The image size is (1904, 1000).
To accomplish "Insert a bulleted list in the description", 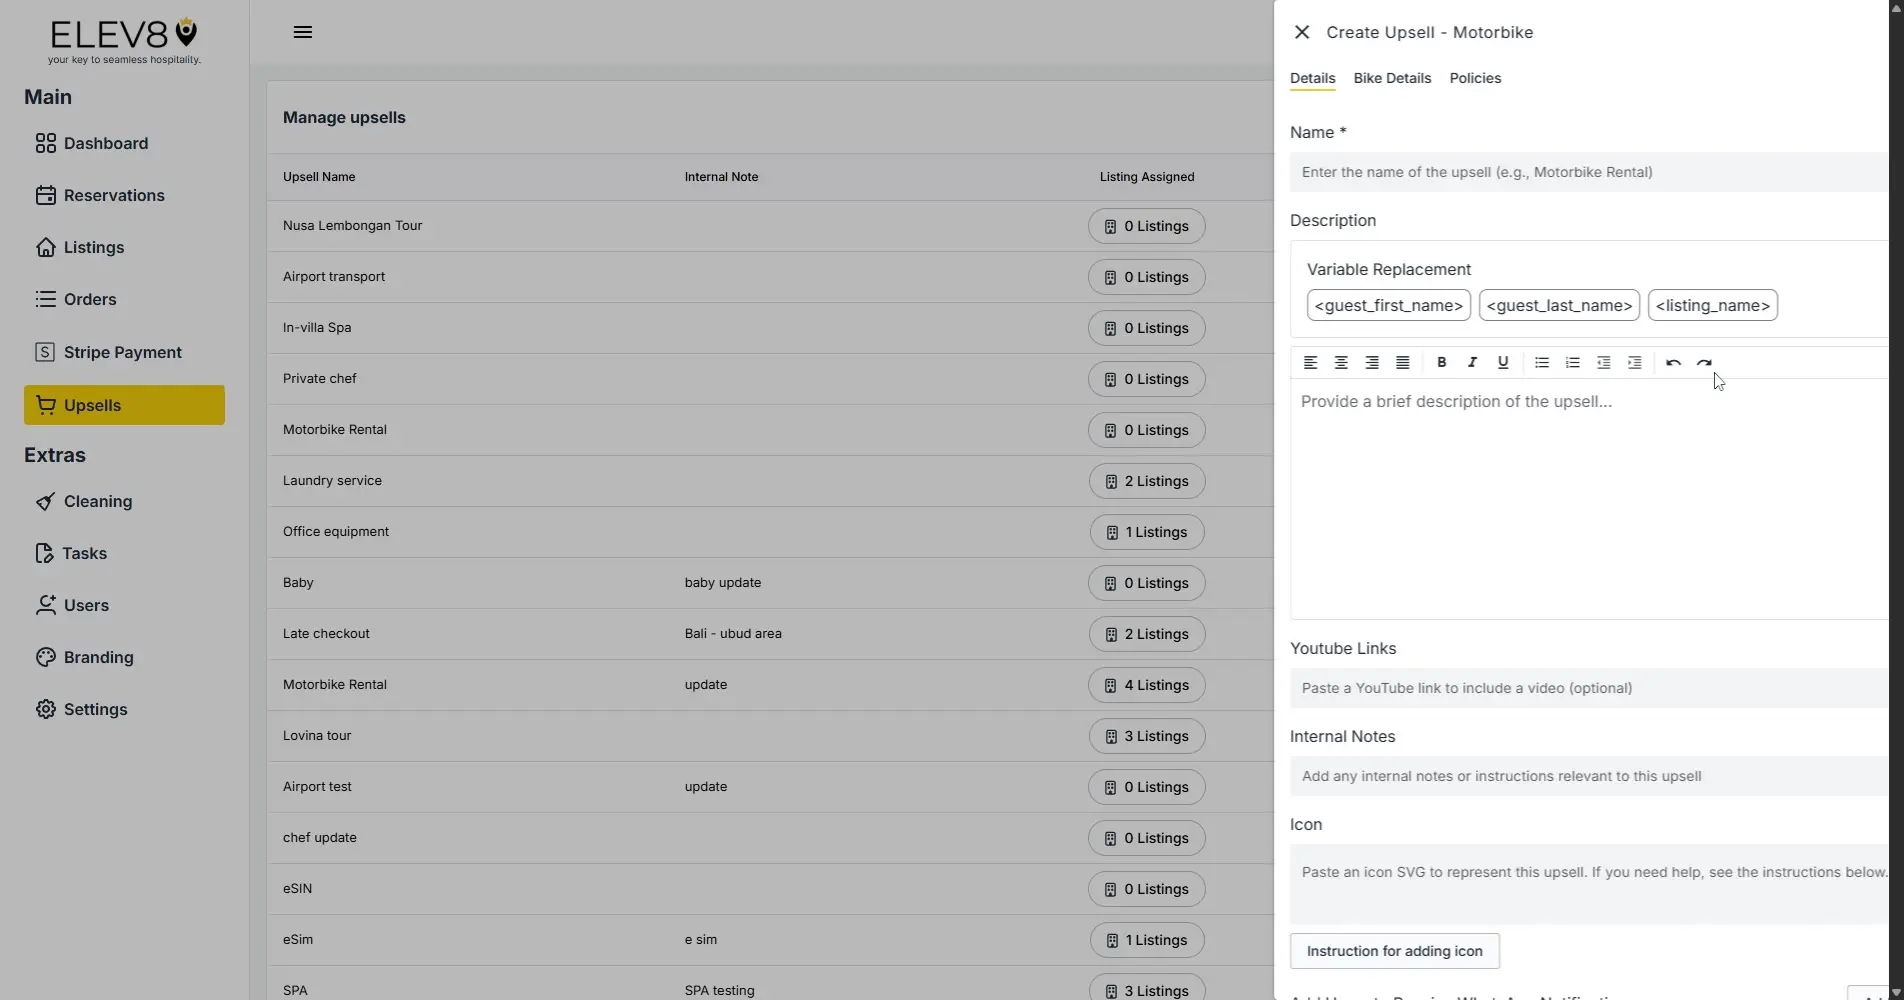I will pyautogui.click(x=1541, y=362).
